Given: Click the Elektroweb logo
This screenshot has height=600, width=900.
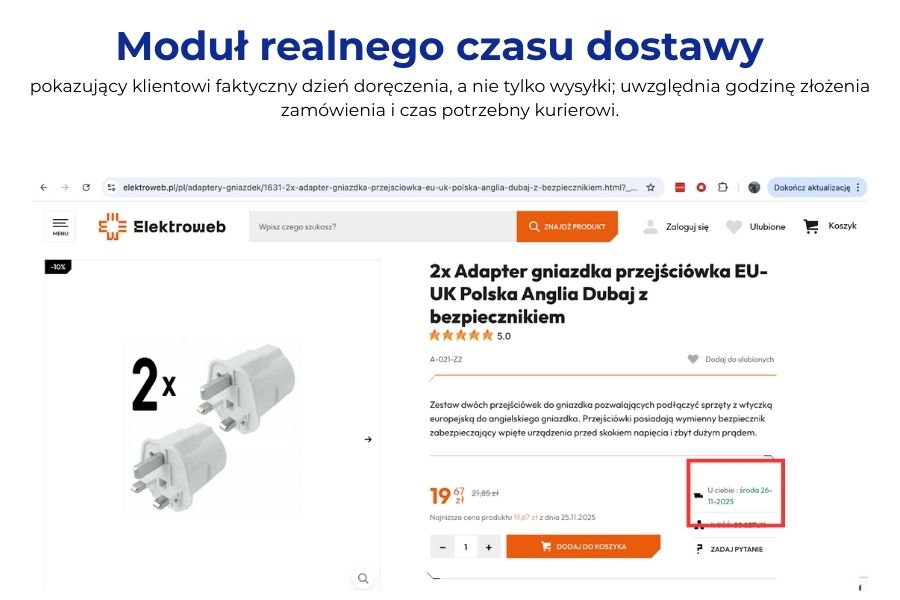Looking at the screenshot, I should tap(162, 226).
